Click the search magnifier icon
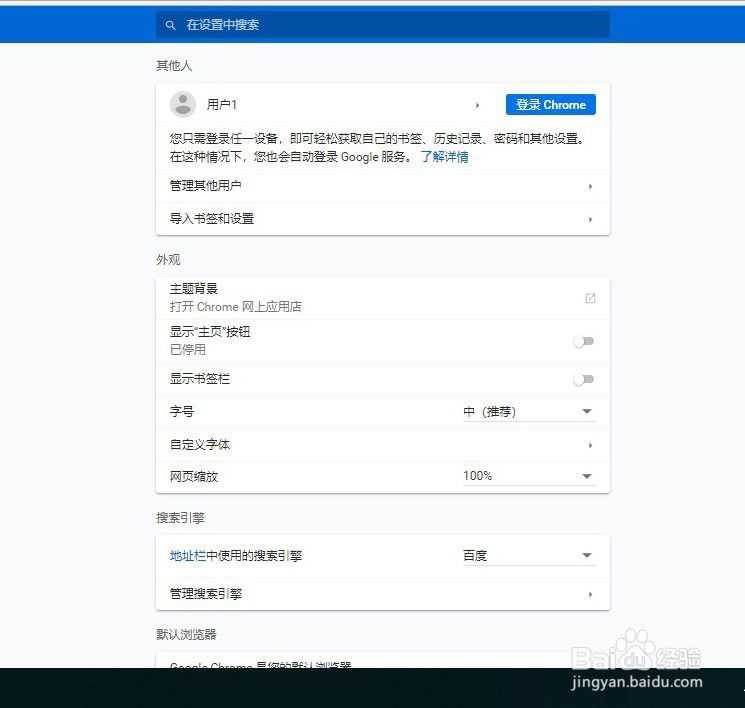 pyautogui.click(x=171, y=25)
